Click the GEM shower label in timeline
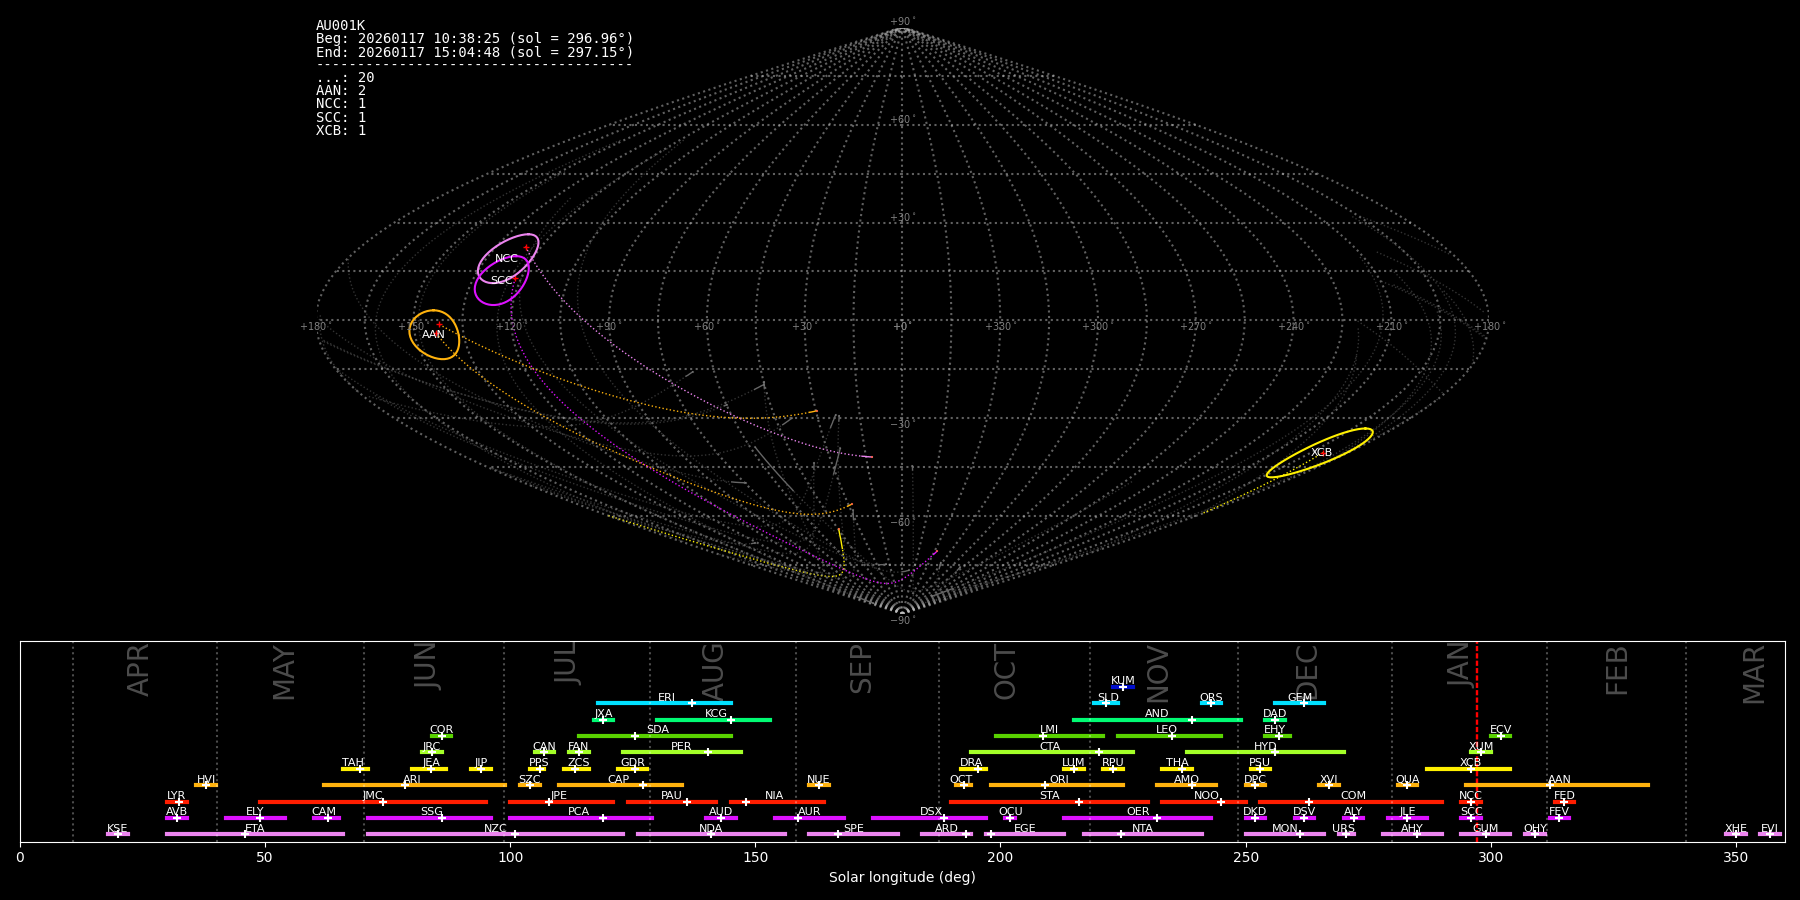The image size is (1800, 900). [x=1300, y=698]
